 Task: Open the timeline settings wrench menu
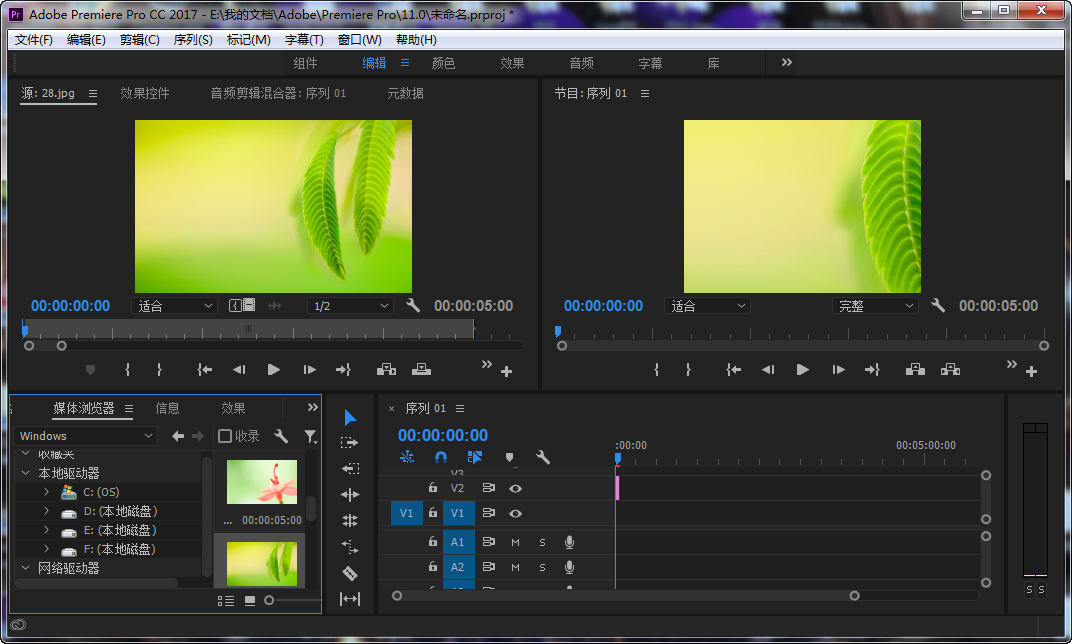[x=544, y=457]
